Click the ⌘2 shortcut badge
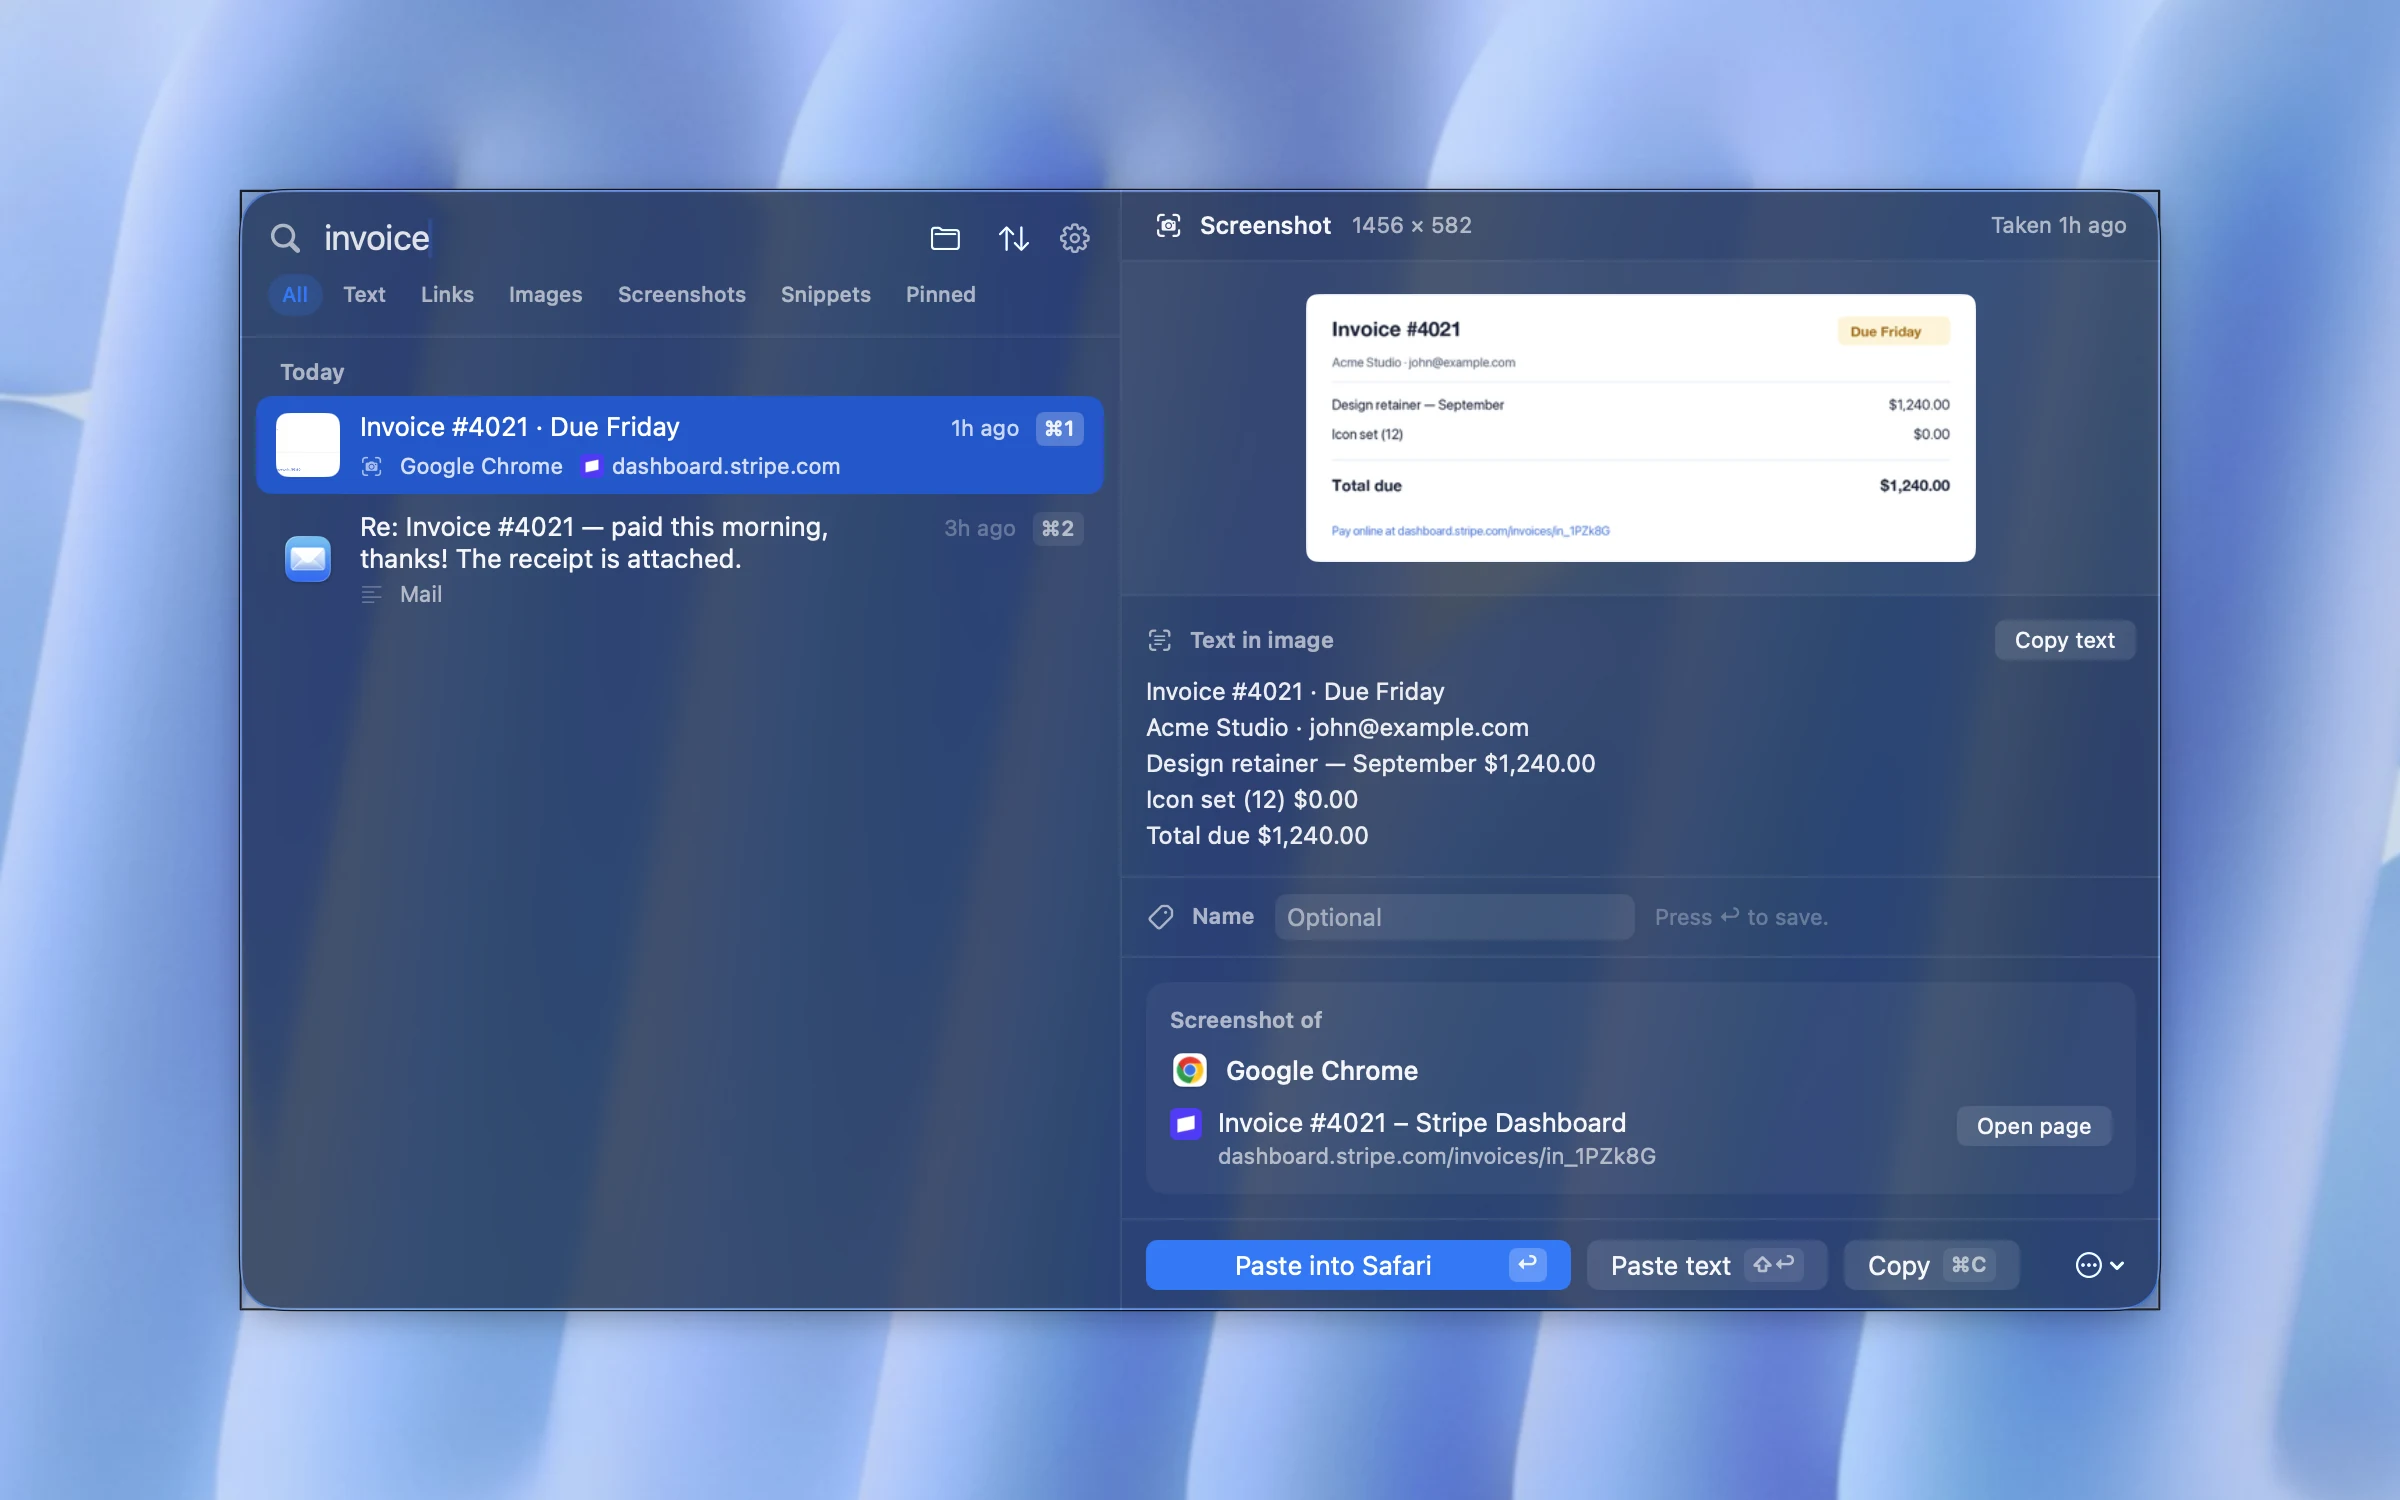The height and width of the screenshot is (1500, 2400). (1057, 528)
